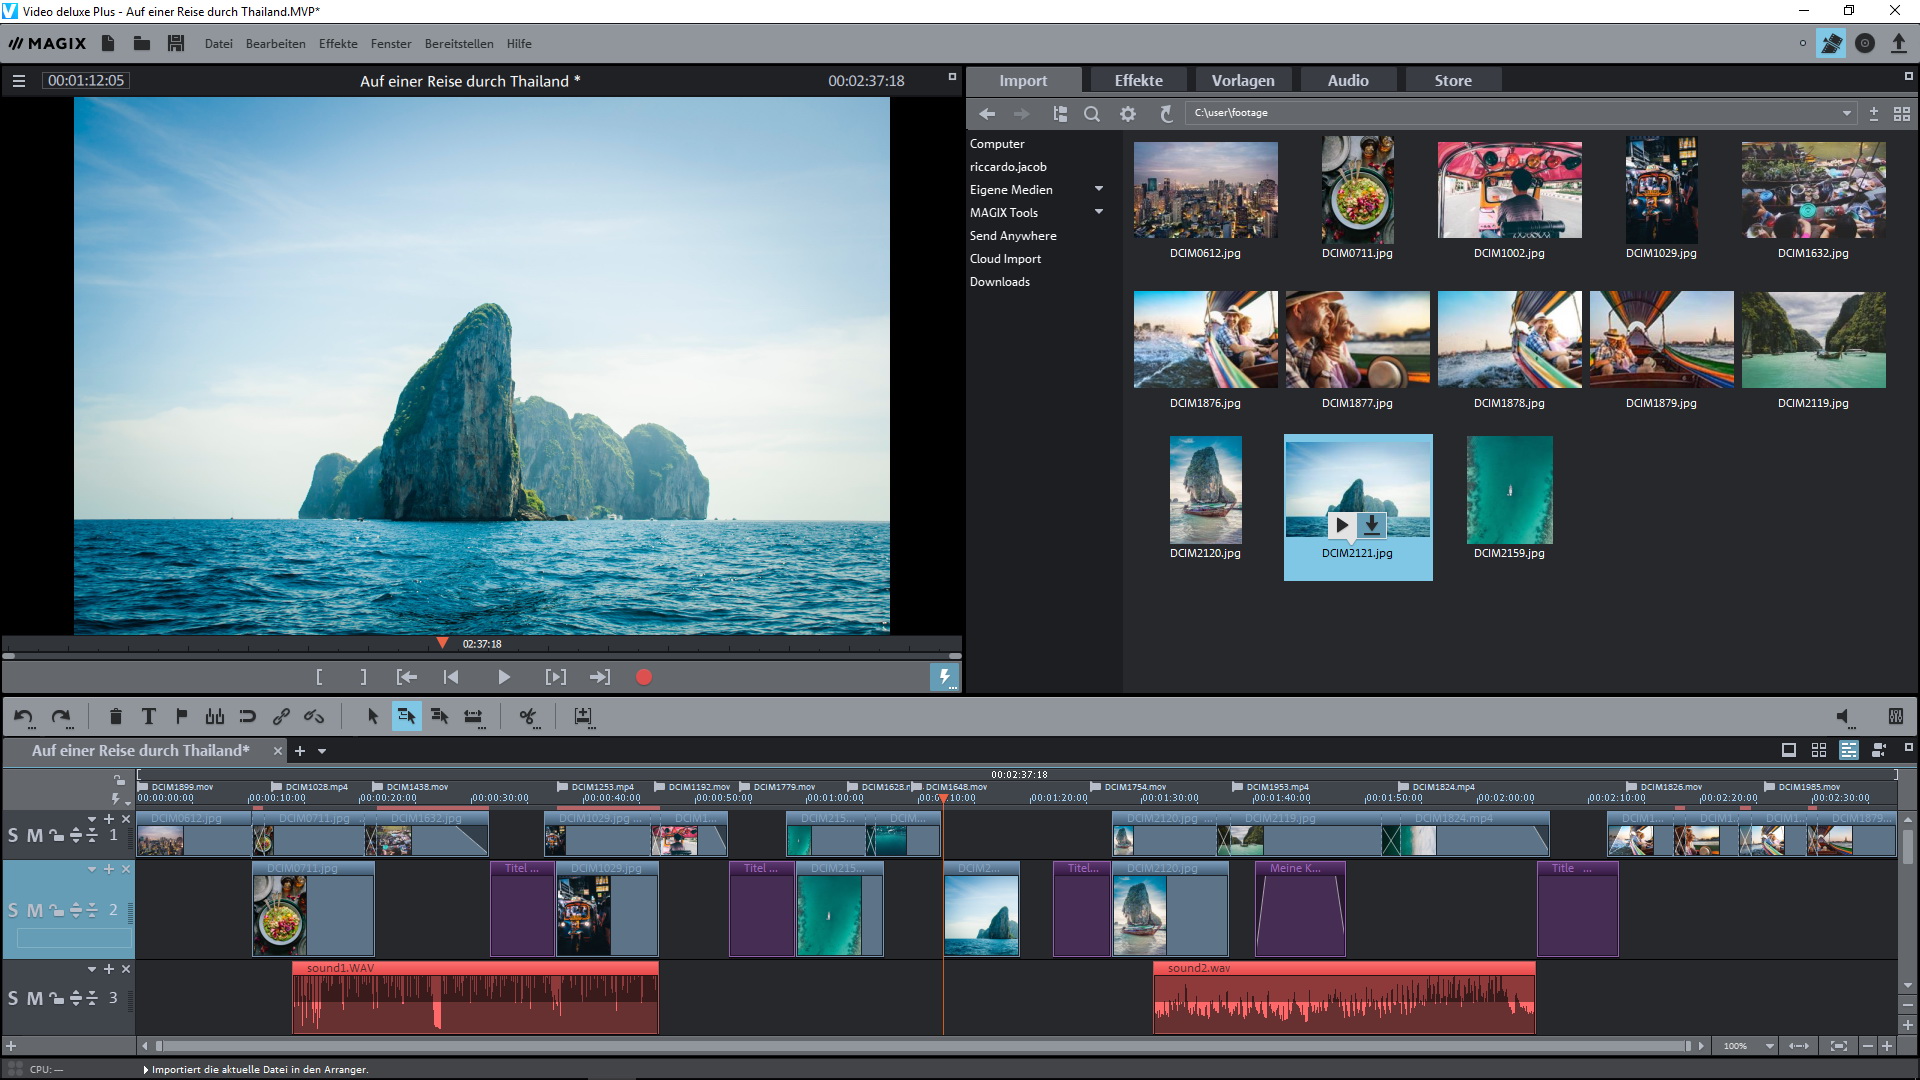
Task: Solo track 3 with S button
Action: point(13,998)
